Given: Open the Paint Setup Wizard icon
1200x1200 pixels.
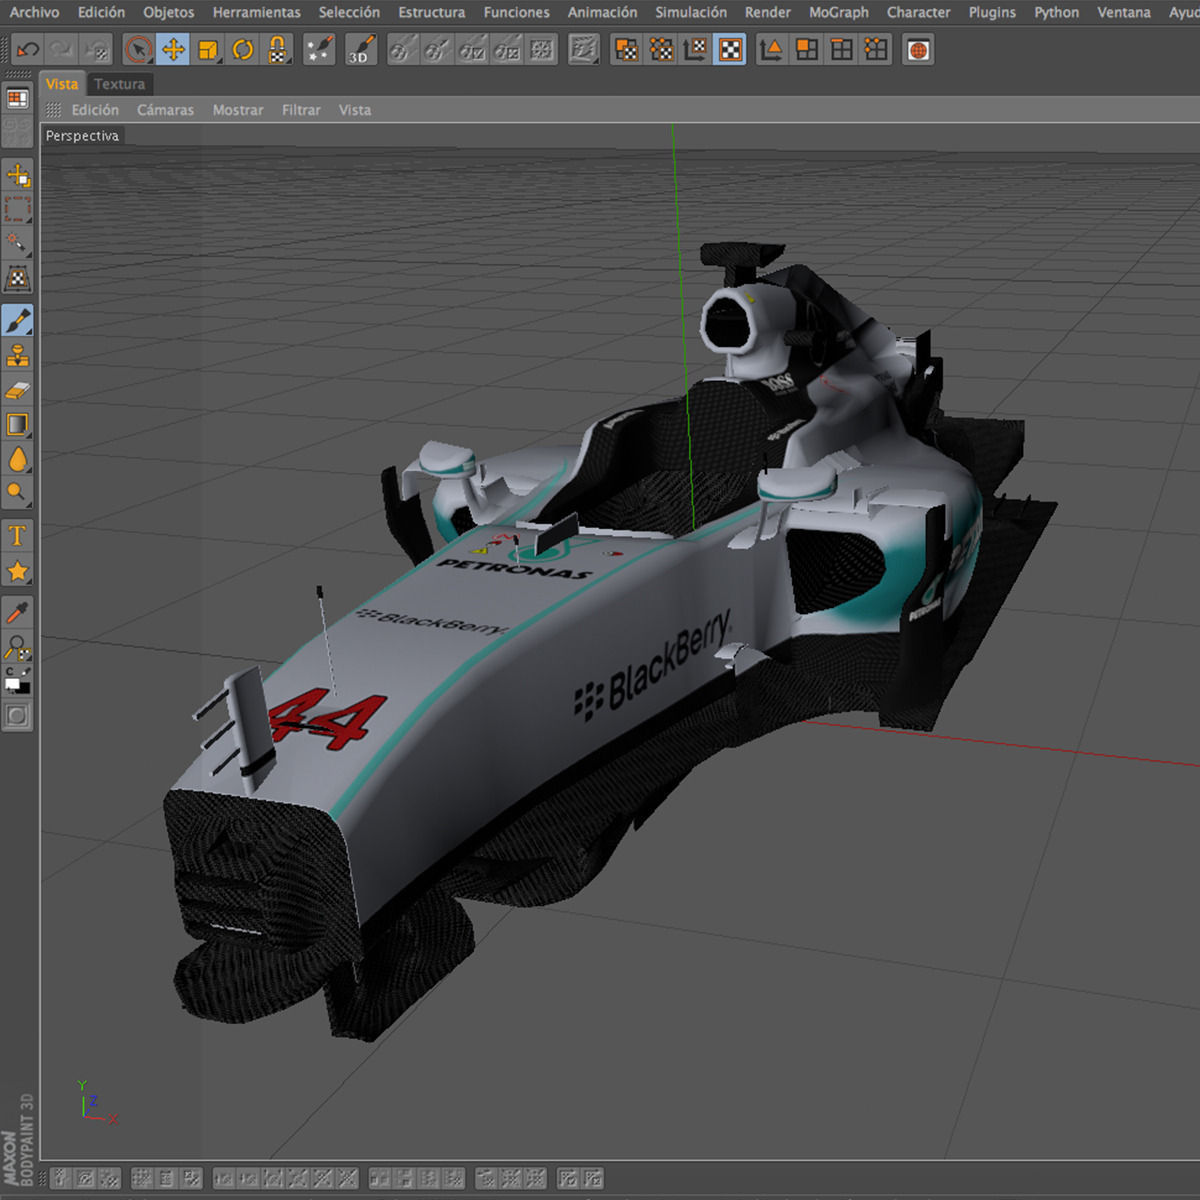Looking at the screenshot, I should [320, 49].
